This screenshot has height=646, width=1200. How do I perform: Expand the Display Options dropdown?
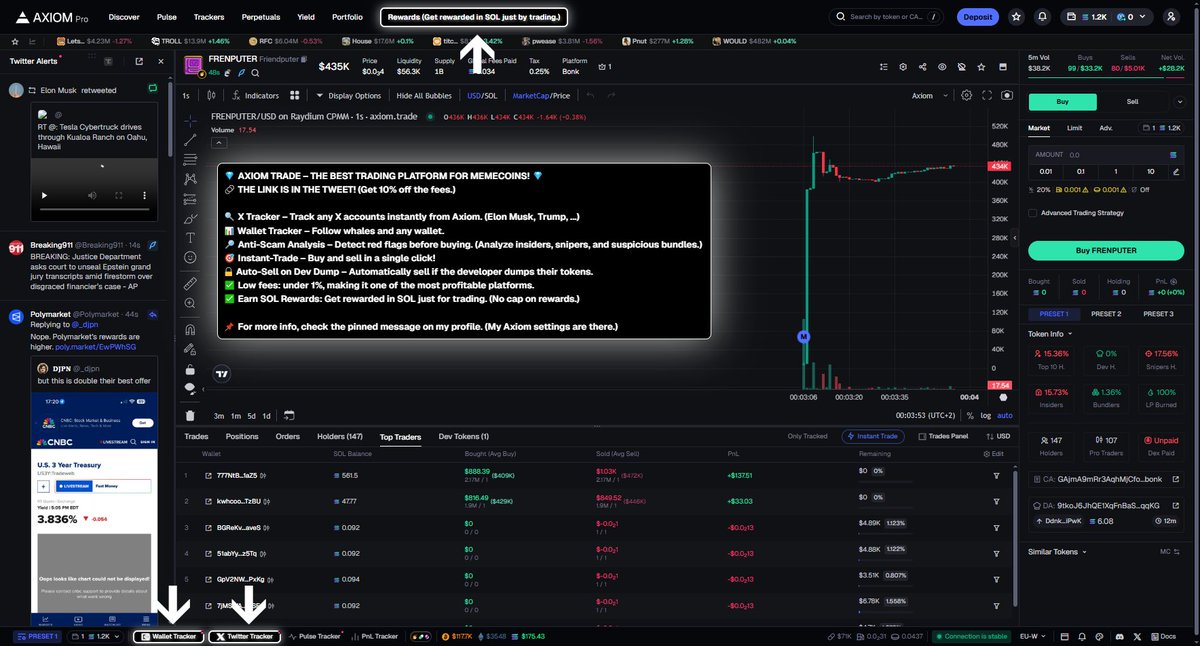click(x=348, y=95)
